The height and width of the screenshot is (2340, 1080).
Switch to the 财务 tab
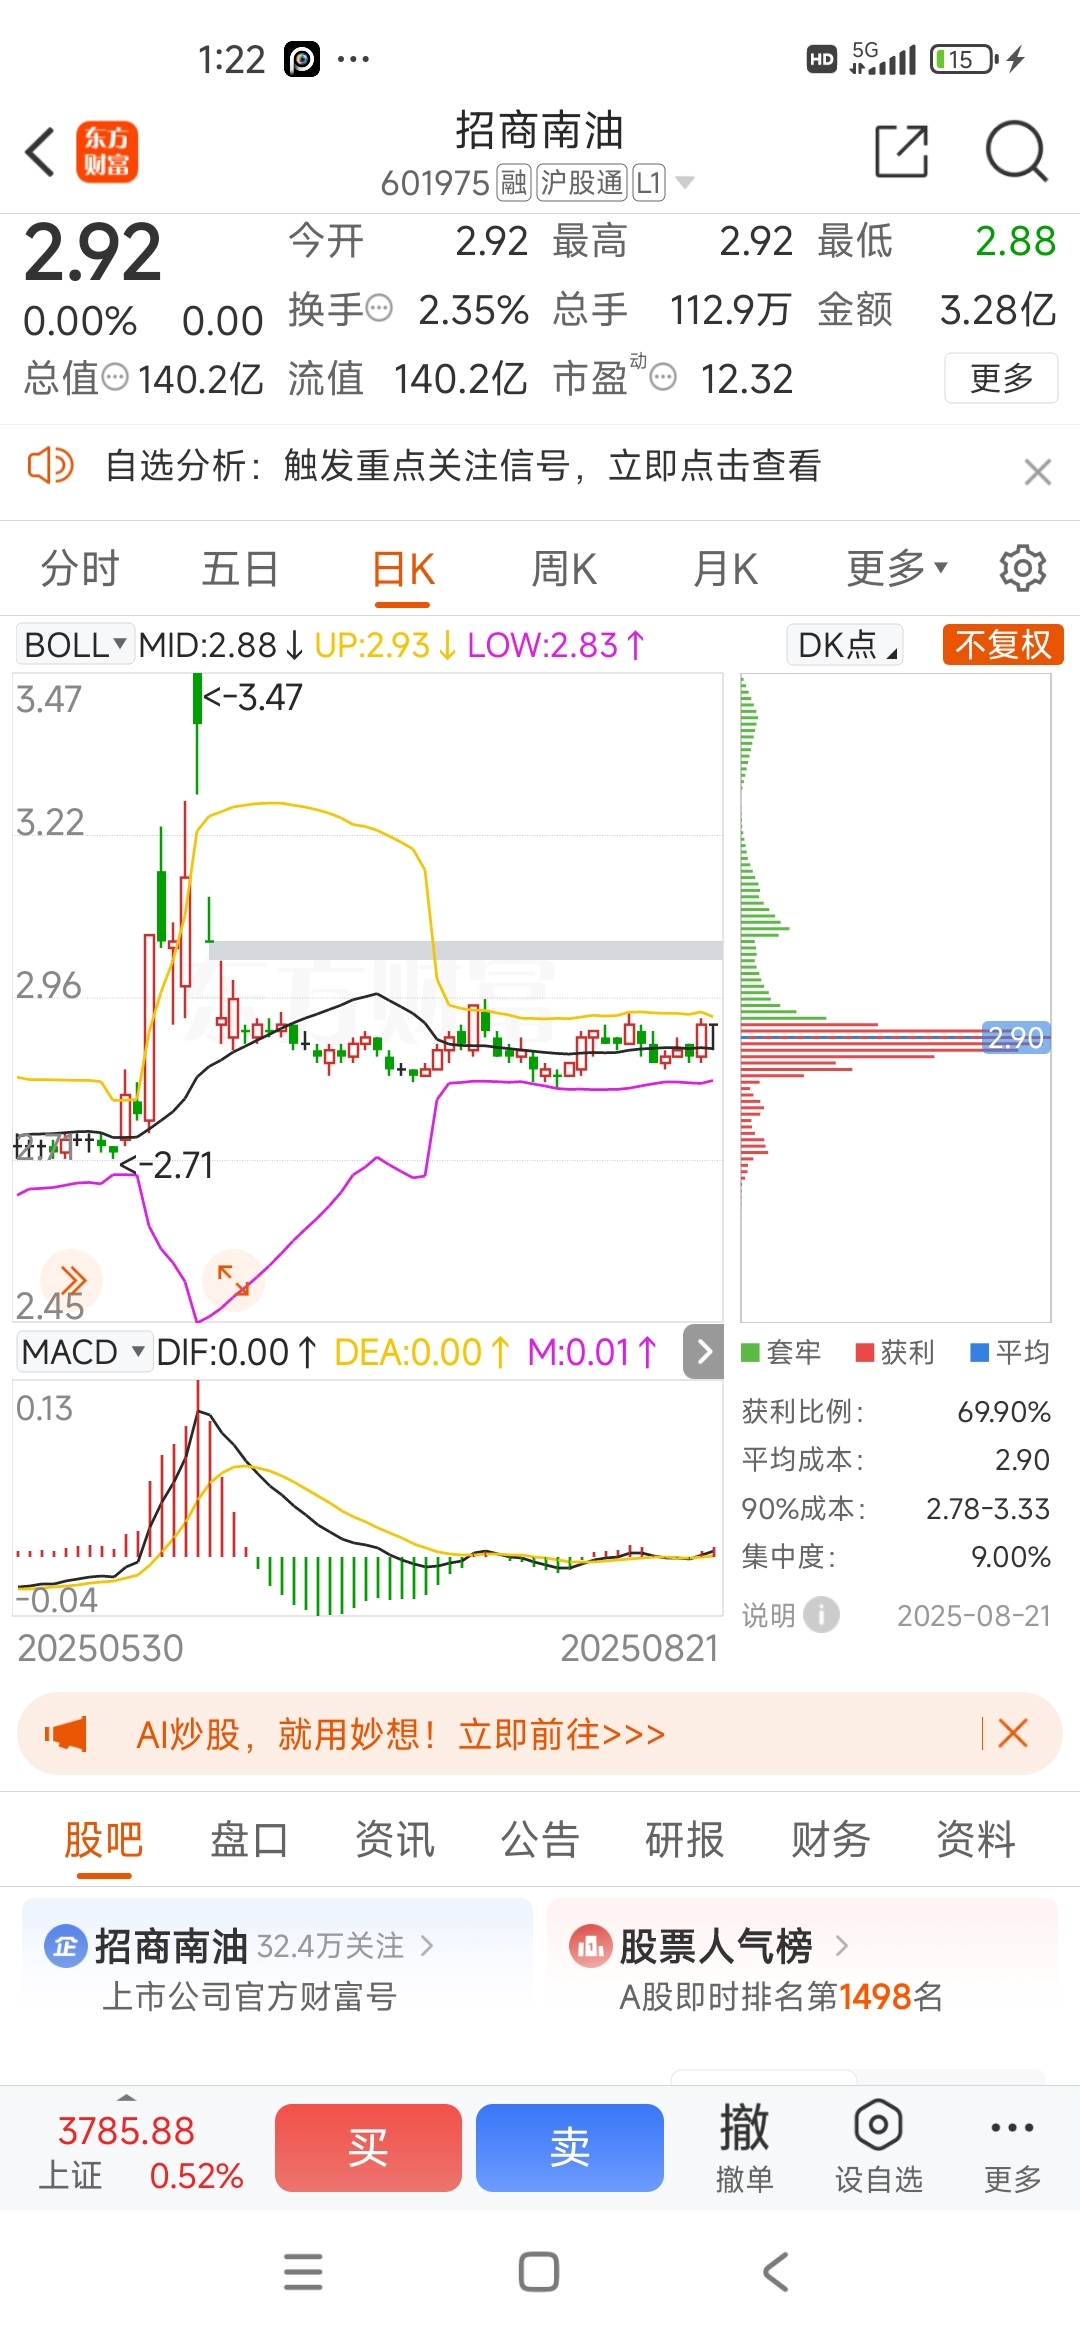[831, 1840]
